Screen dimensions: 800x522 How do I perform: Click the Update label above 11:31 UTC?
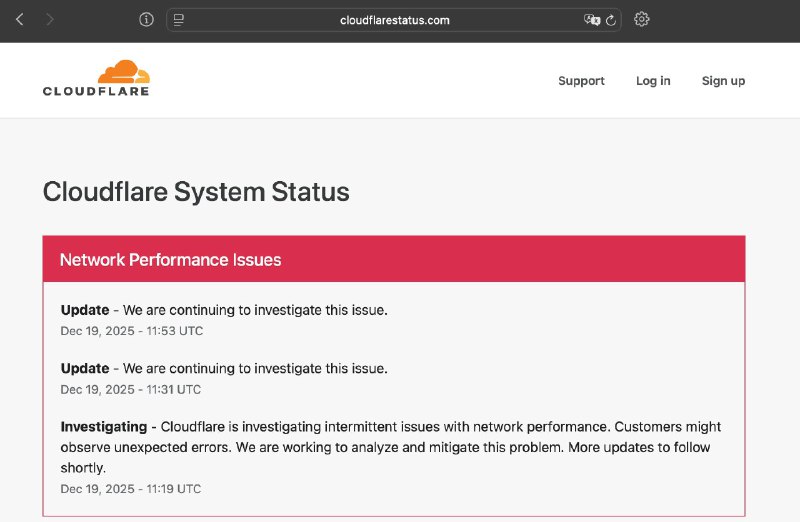click(85, 368)
